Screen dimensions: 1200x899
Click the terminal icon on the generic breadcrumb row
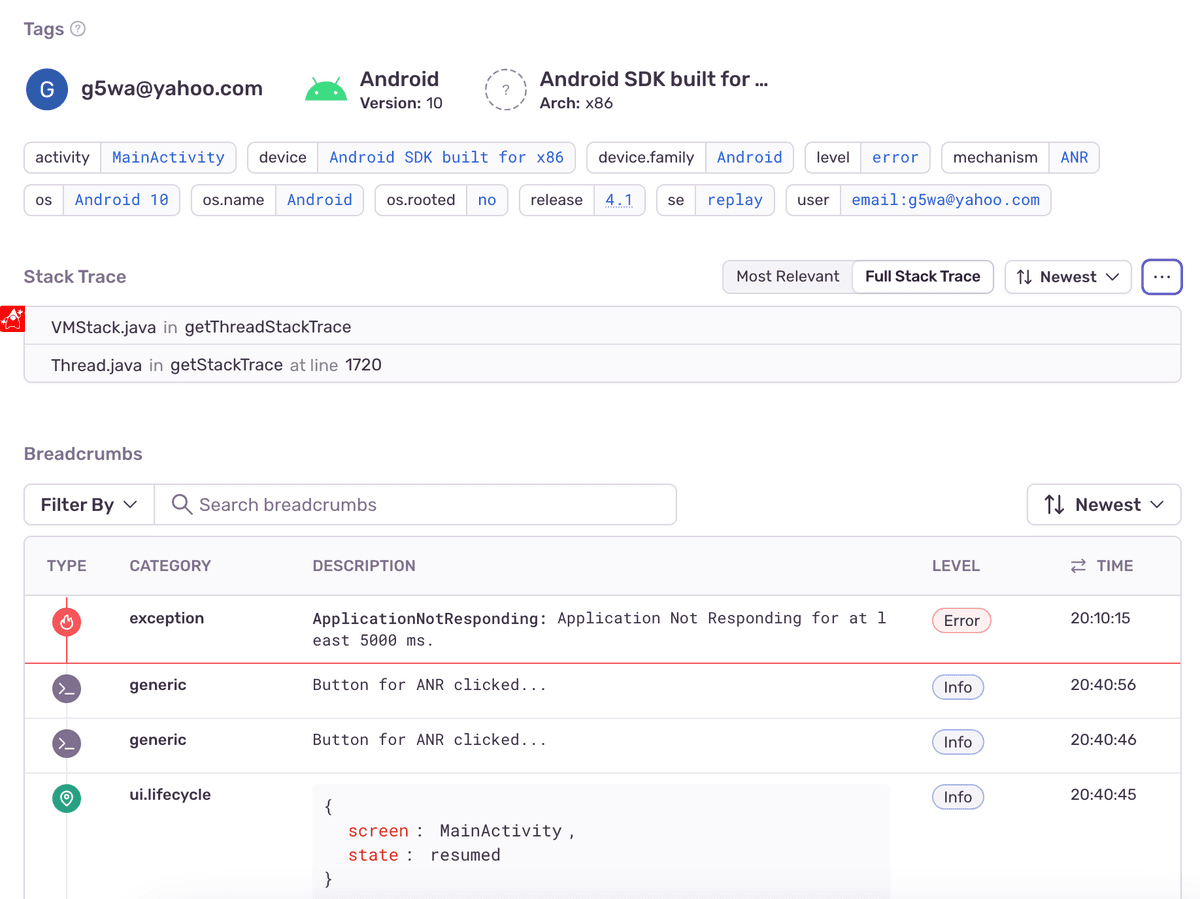tap(66, 689)
